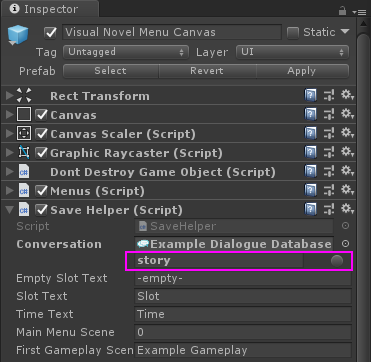Screen dimensions: 371x362
Task: Open Menus script gear menu
Action: [x=347, y=191]
